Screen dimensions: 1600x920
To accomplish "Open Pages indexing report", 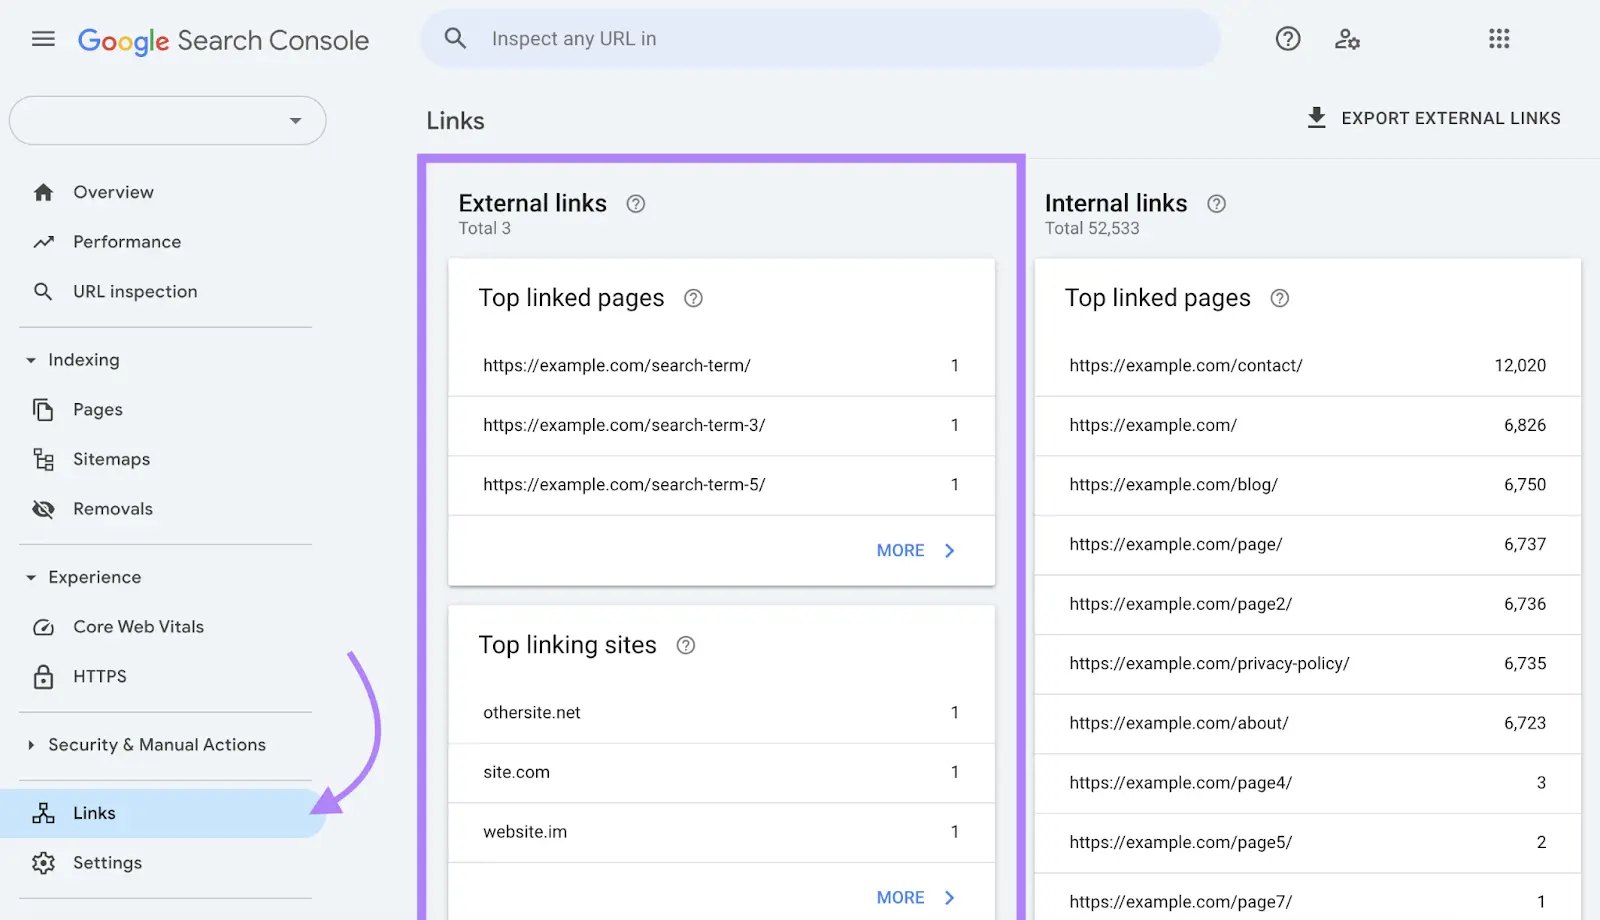I will (98, 409).
